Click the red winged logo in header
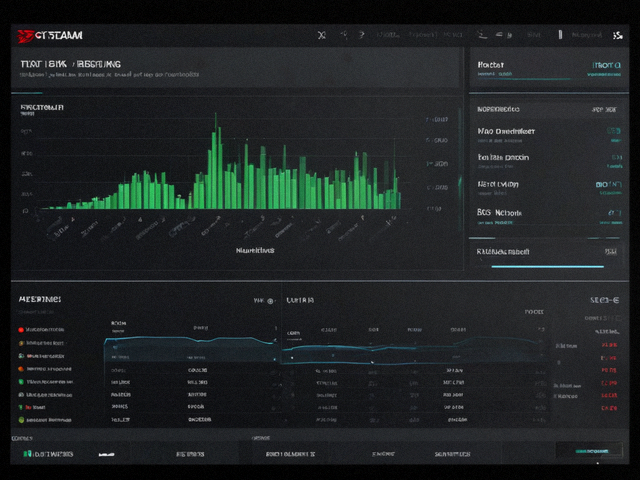This screenshot has height=480, width=640. click(25, 36)
